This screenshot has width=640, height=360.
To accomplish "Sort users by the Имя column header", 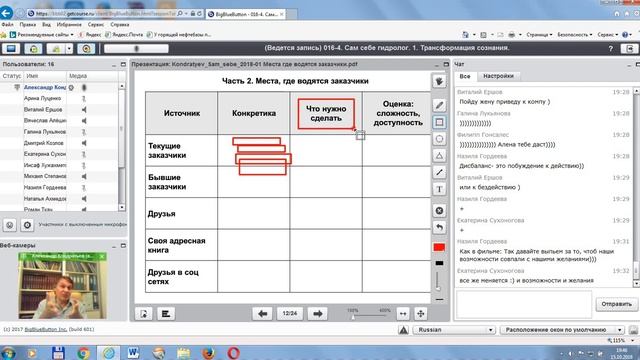I will [44, 76].
